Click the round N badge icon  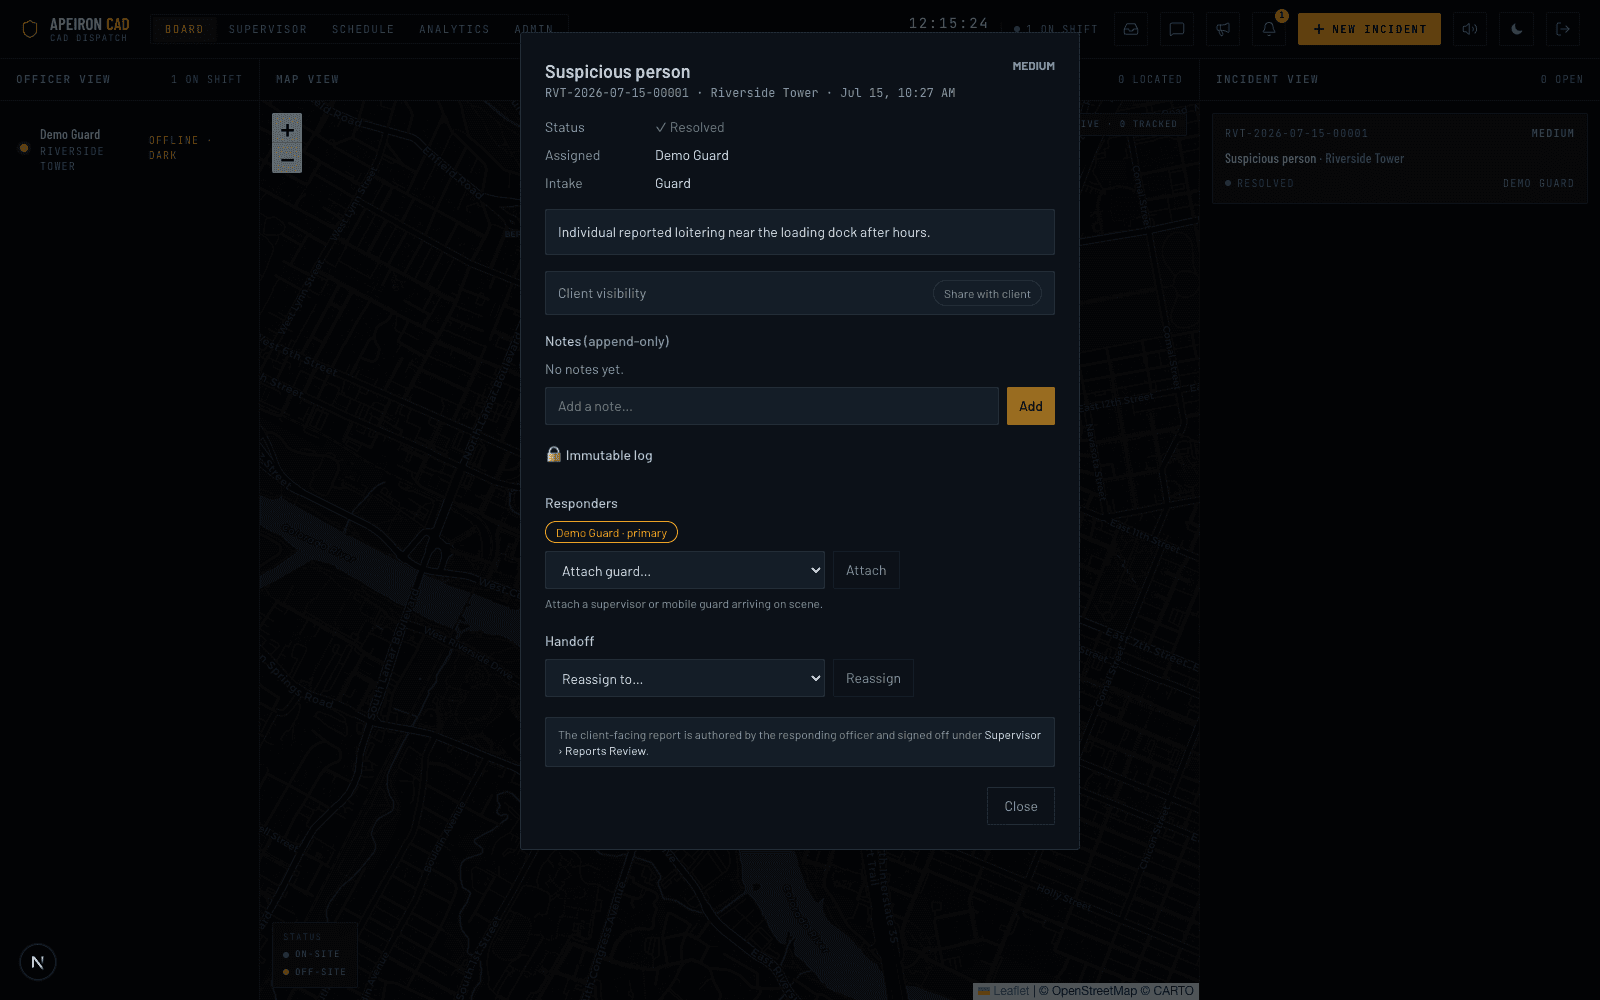tap(38, 962)
